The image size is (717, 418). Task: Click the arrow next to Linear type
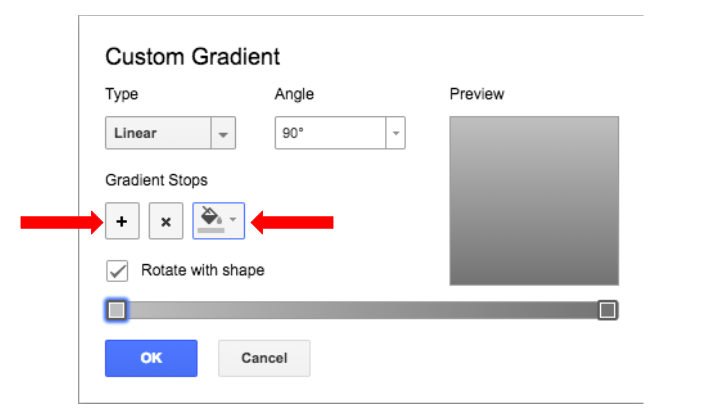coord(223,134)
